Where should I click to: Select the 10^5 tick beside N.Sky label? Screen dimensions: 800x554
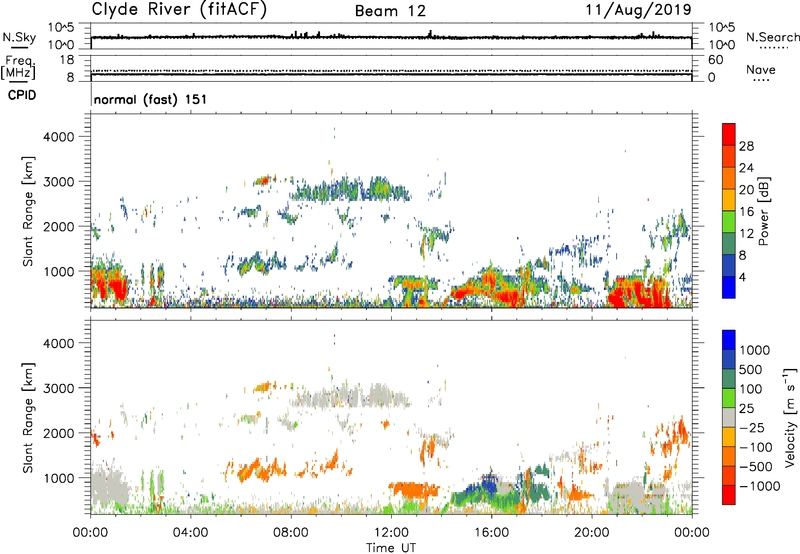click(x=61, y=27)
